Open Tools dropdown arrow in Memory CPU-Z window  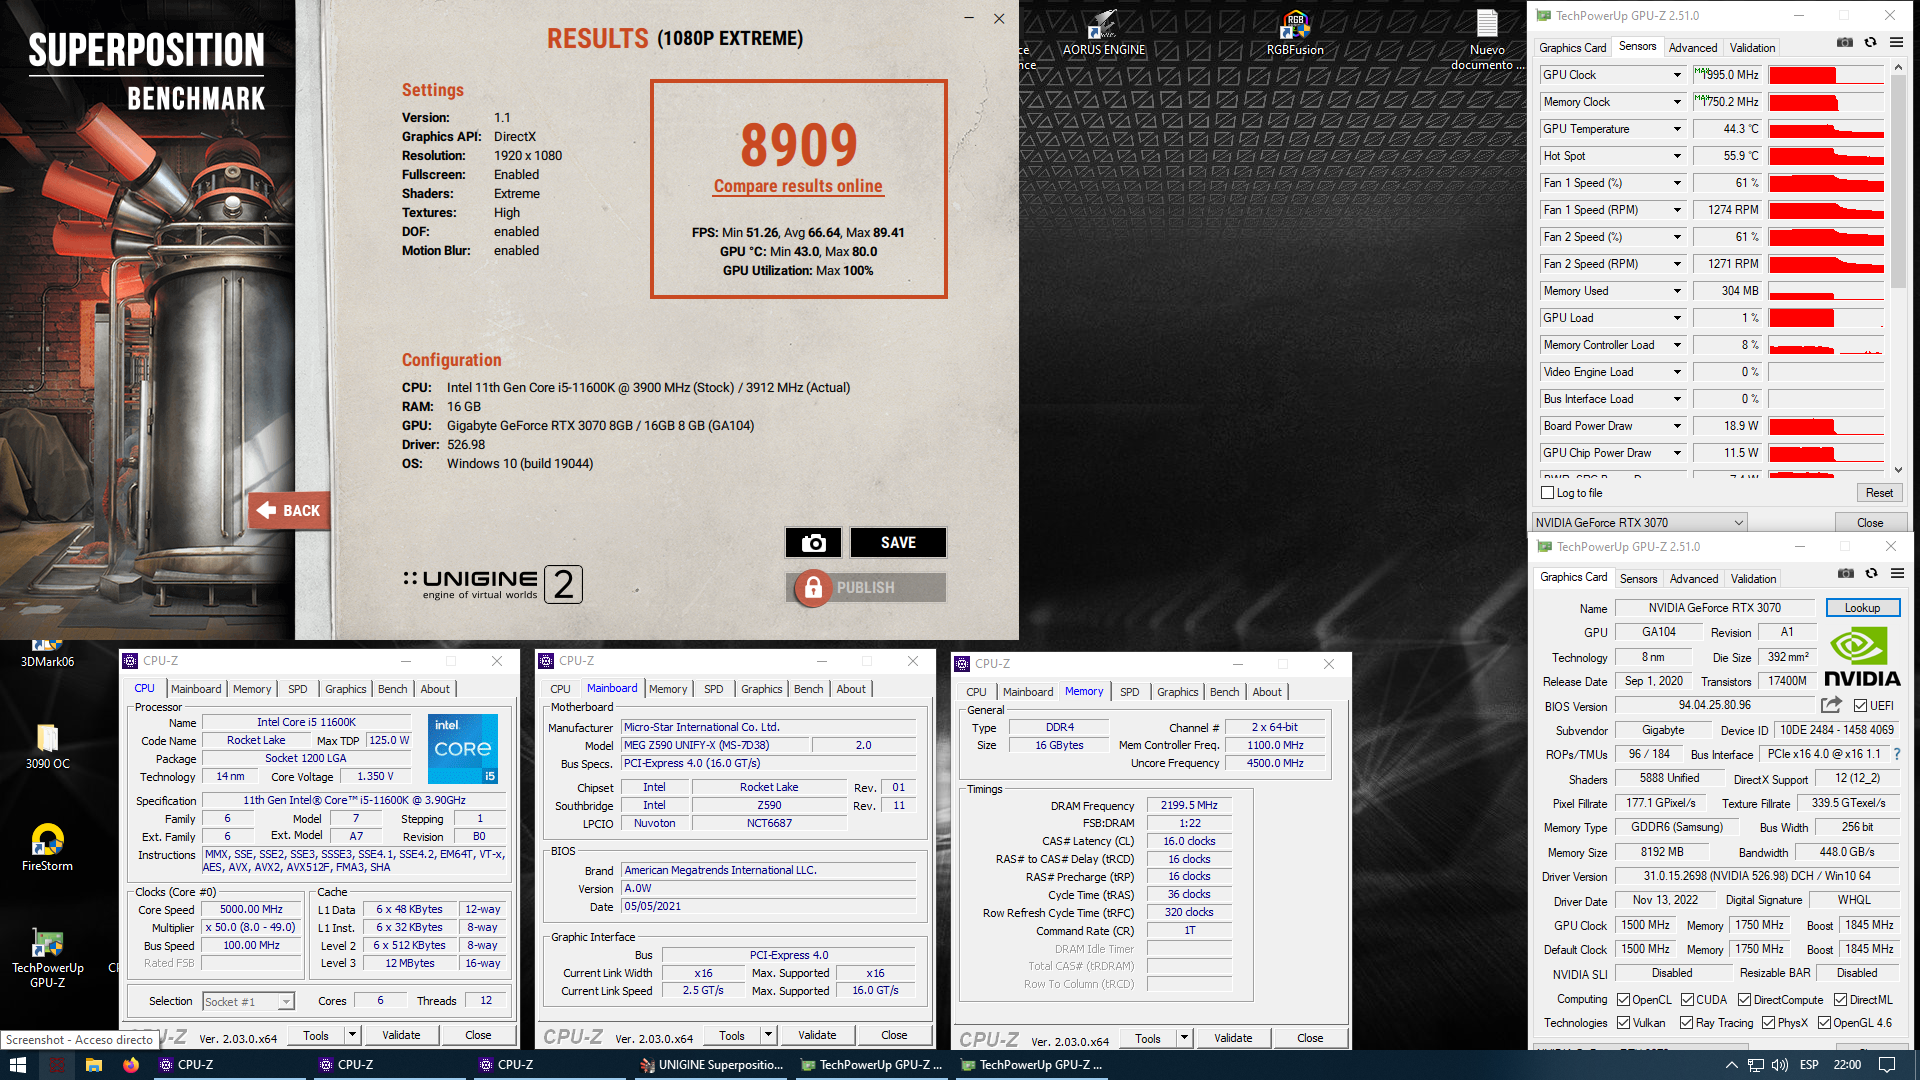pyautogui.click(x=1184, y=1039)
